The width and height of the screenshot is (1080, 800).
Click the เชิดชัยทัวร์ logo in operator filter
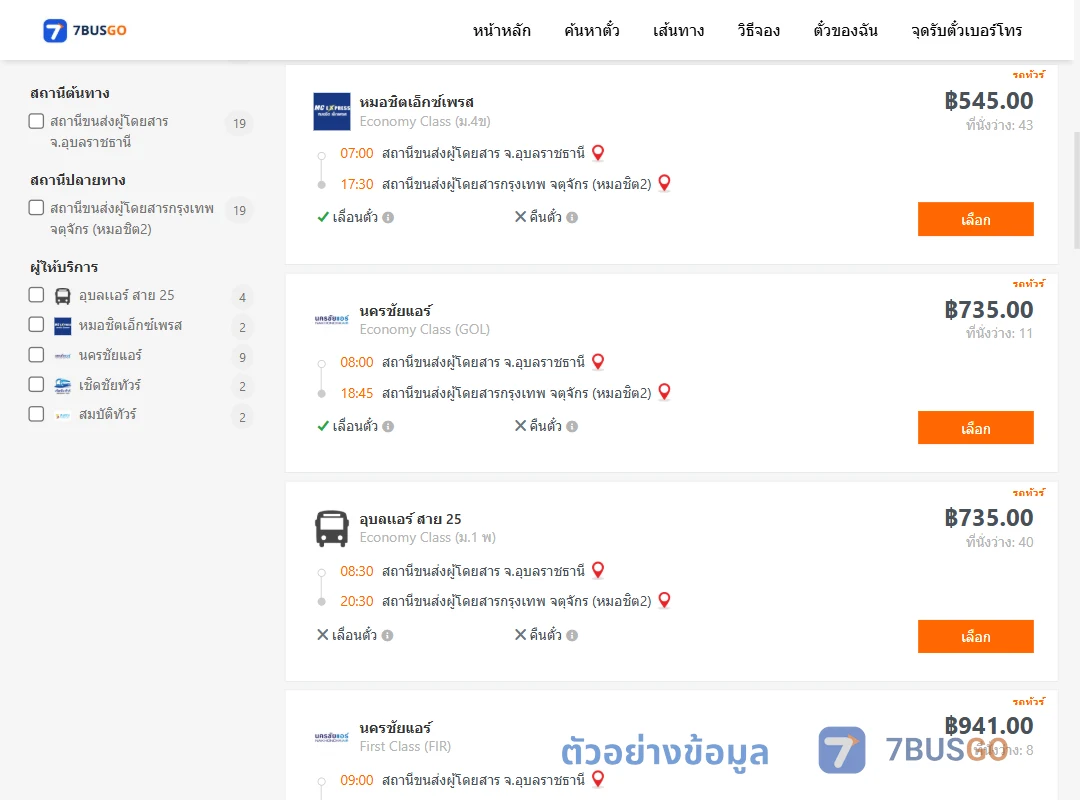[63, 386]
